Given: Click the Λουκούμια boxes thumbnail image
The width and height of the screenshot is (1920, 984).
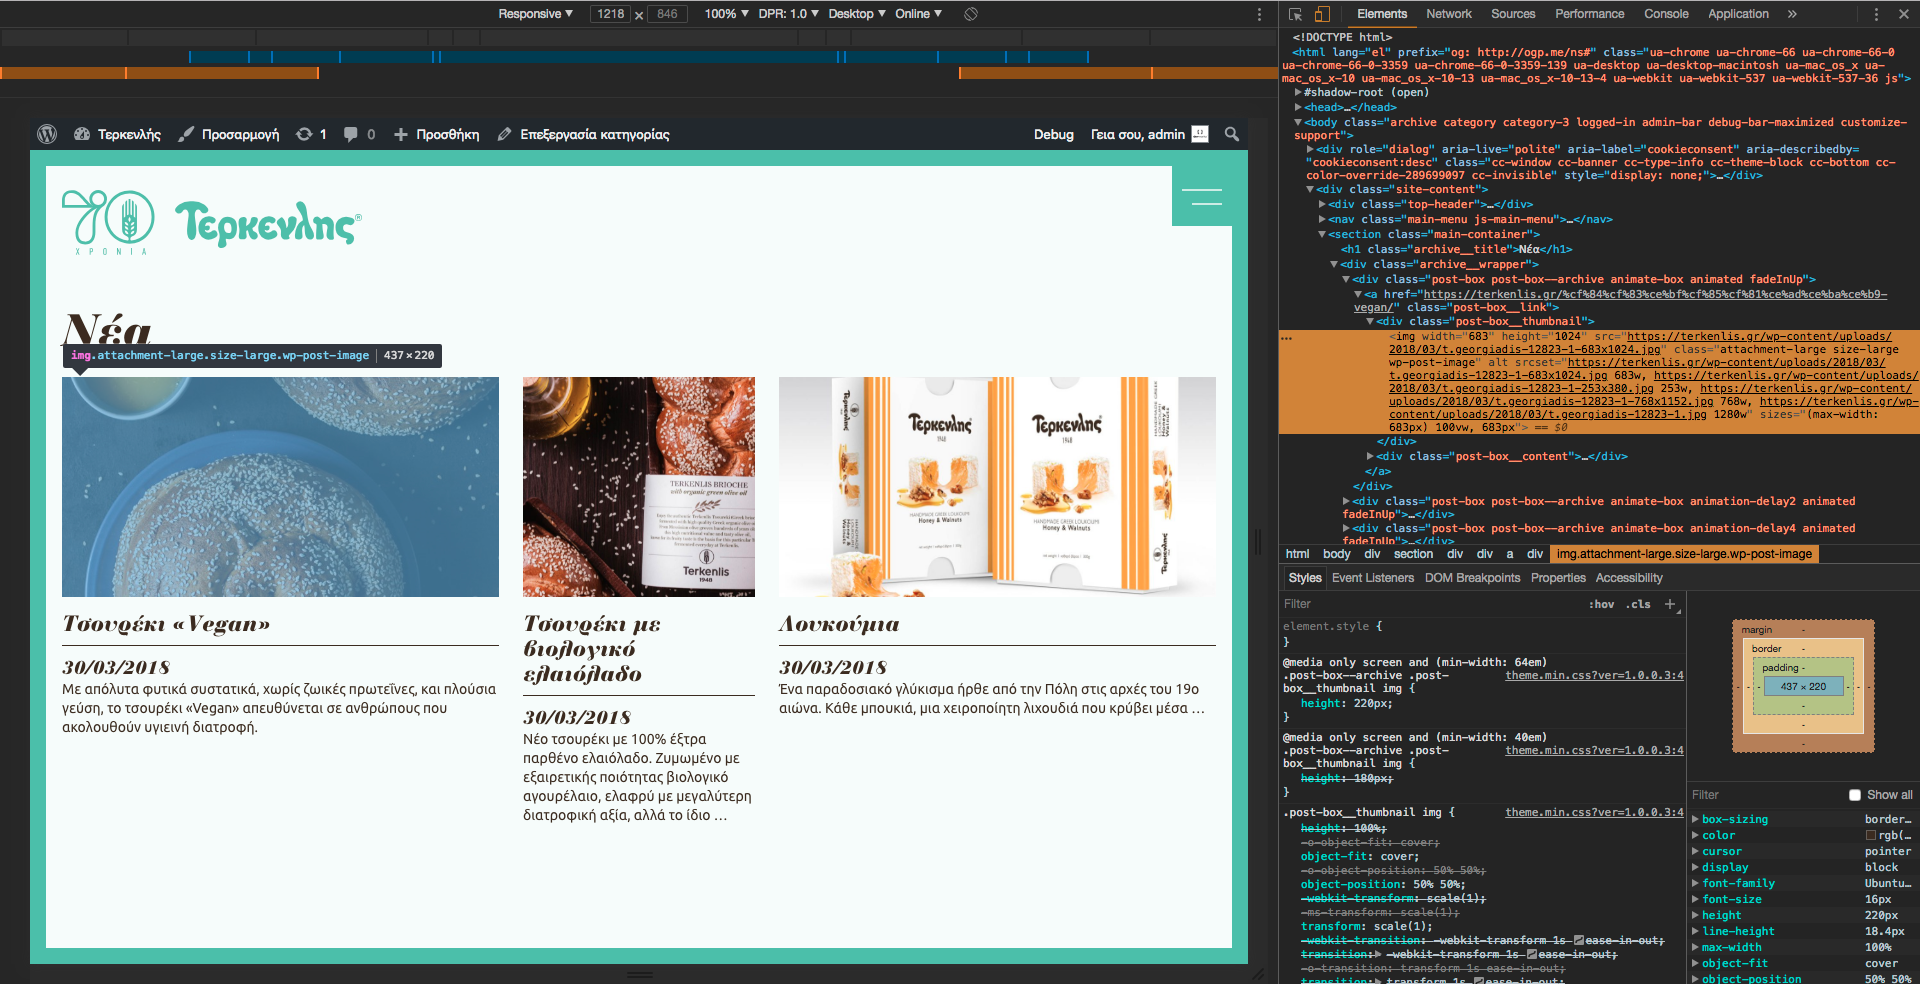Looking at the screenshot, I should (x=997, y=487).
